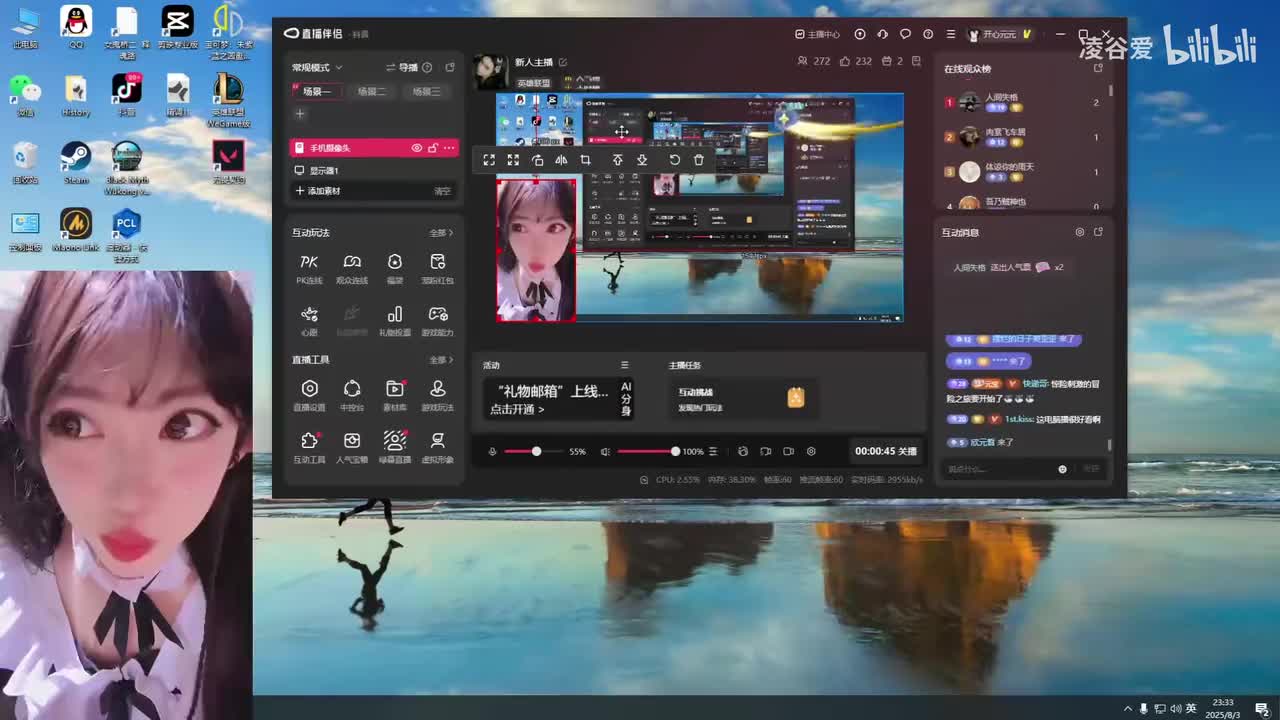The height and width of the screenshot is (720, 1280).
Task: Switch to 场景二 tab
Action: tap(372, 91)
